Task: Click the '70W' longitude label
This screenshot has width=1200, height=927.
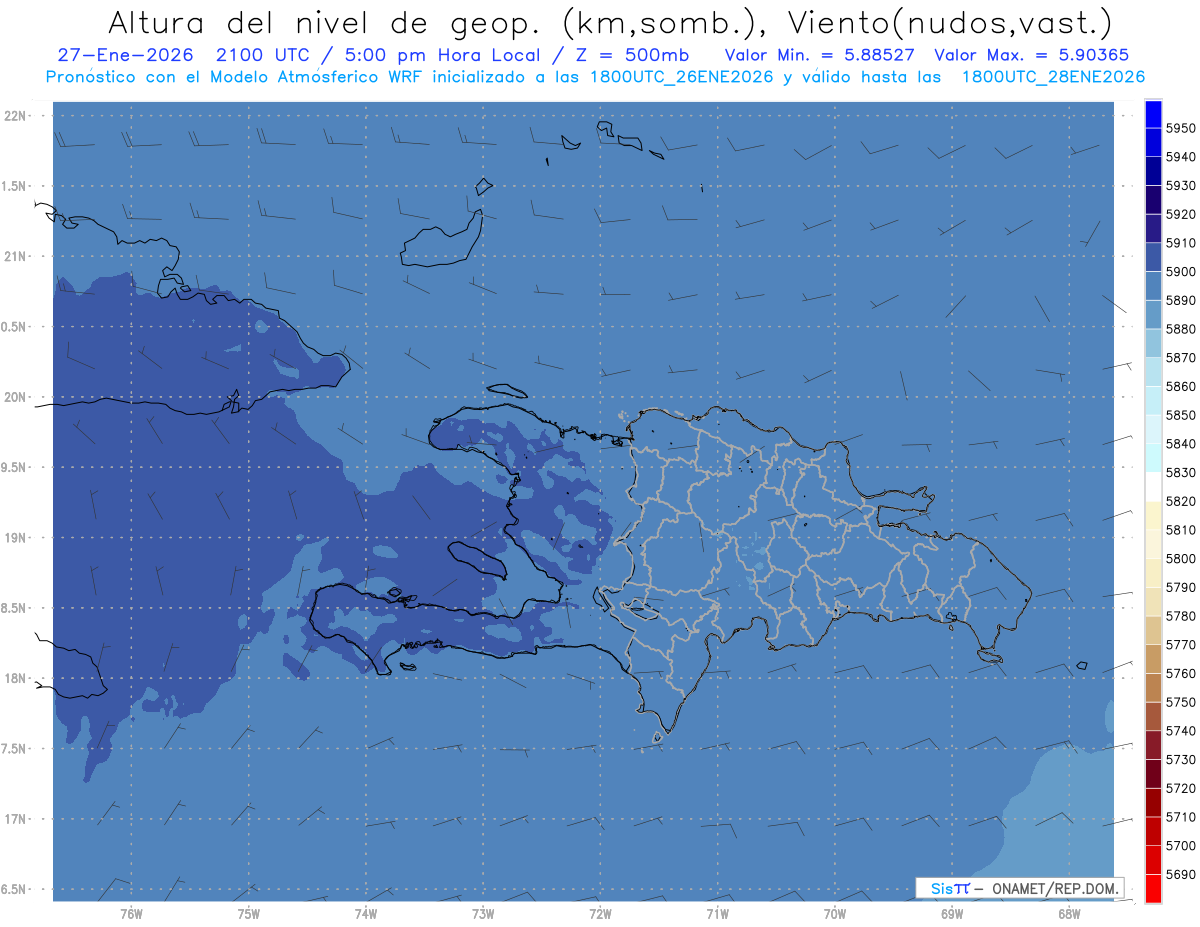Action: point(835,914)
